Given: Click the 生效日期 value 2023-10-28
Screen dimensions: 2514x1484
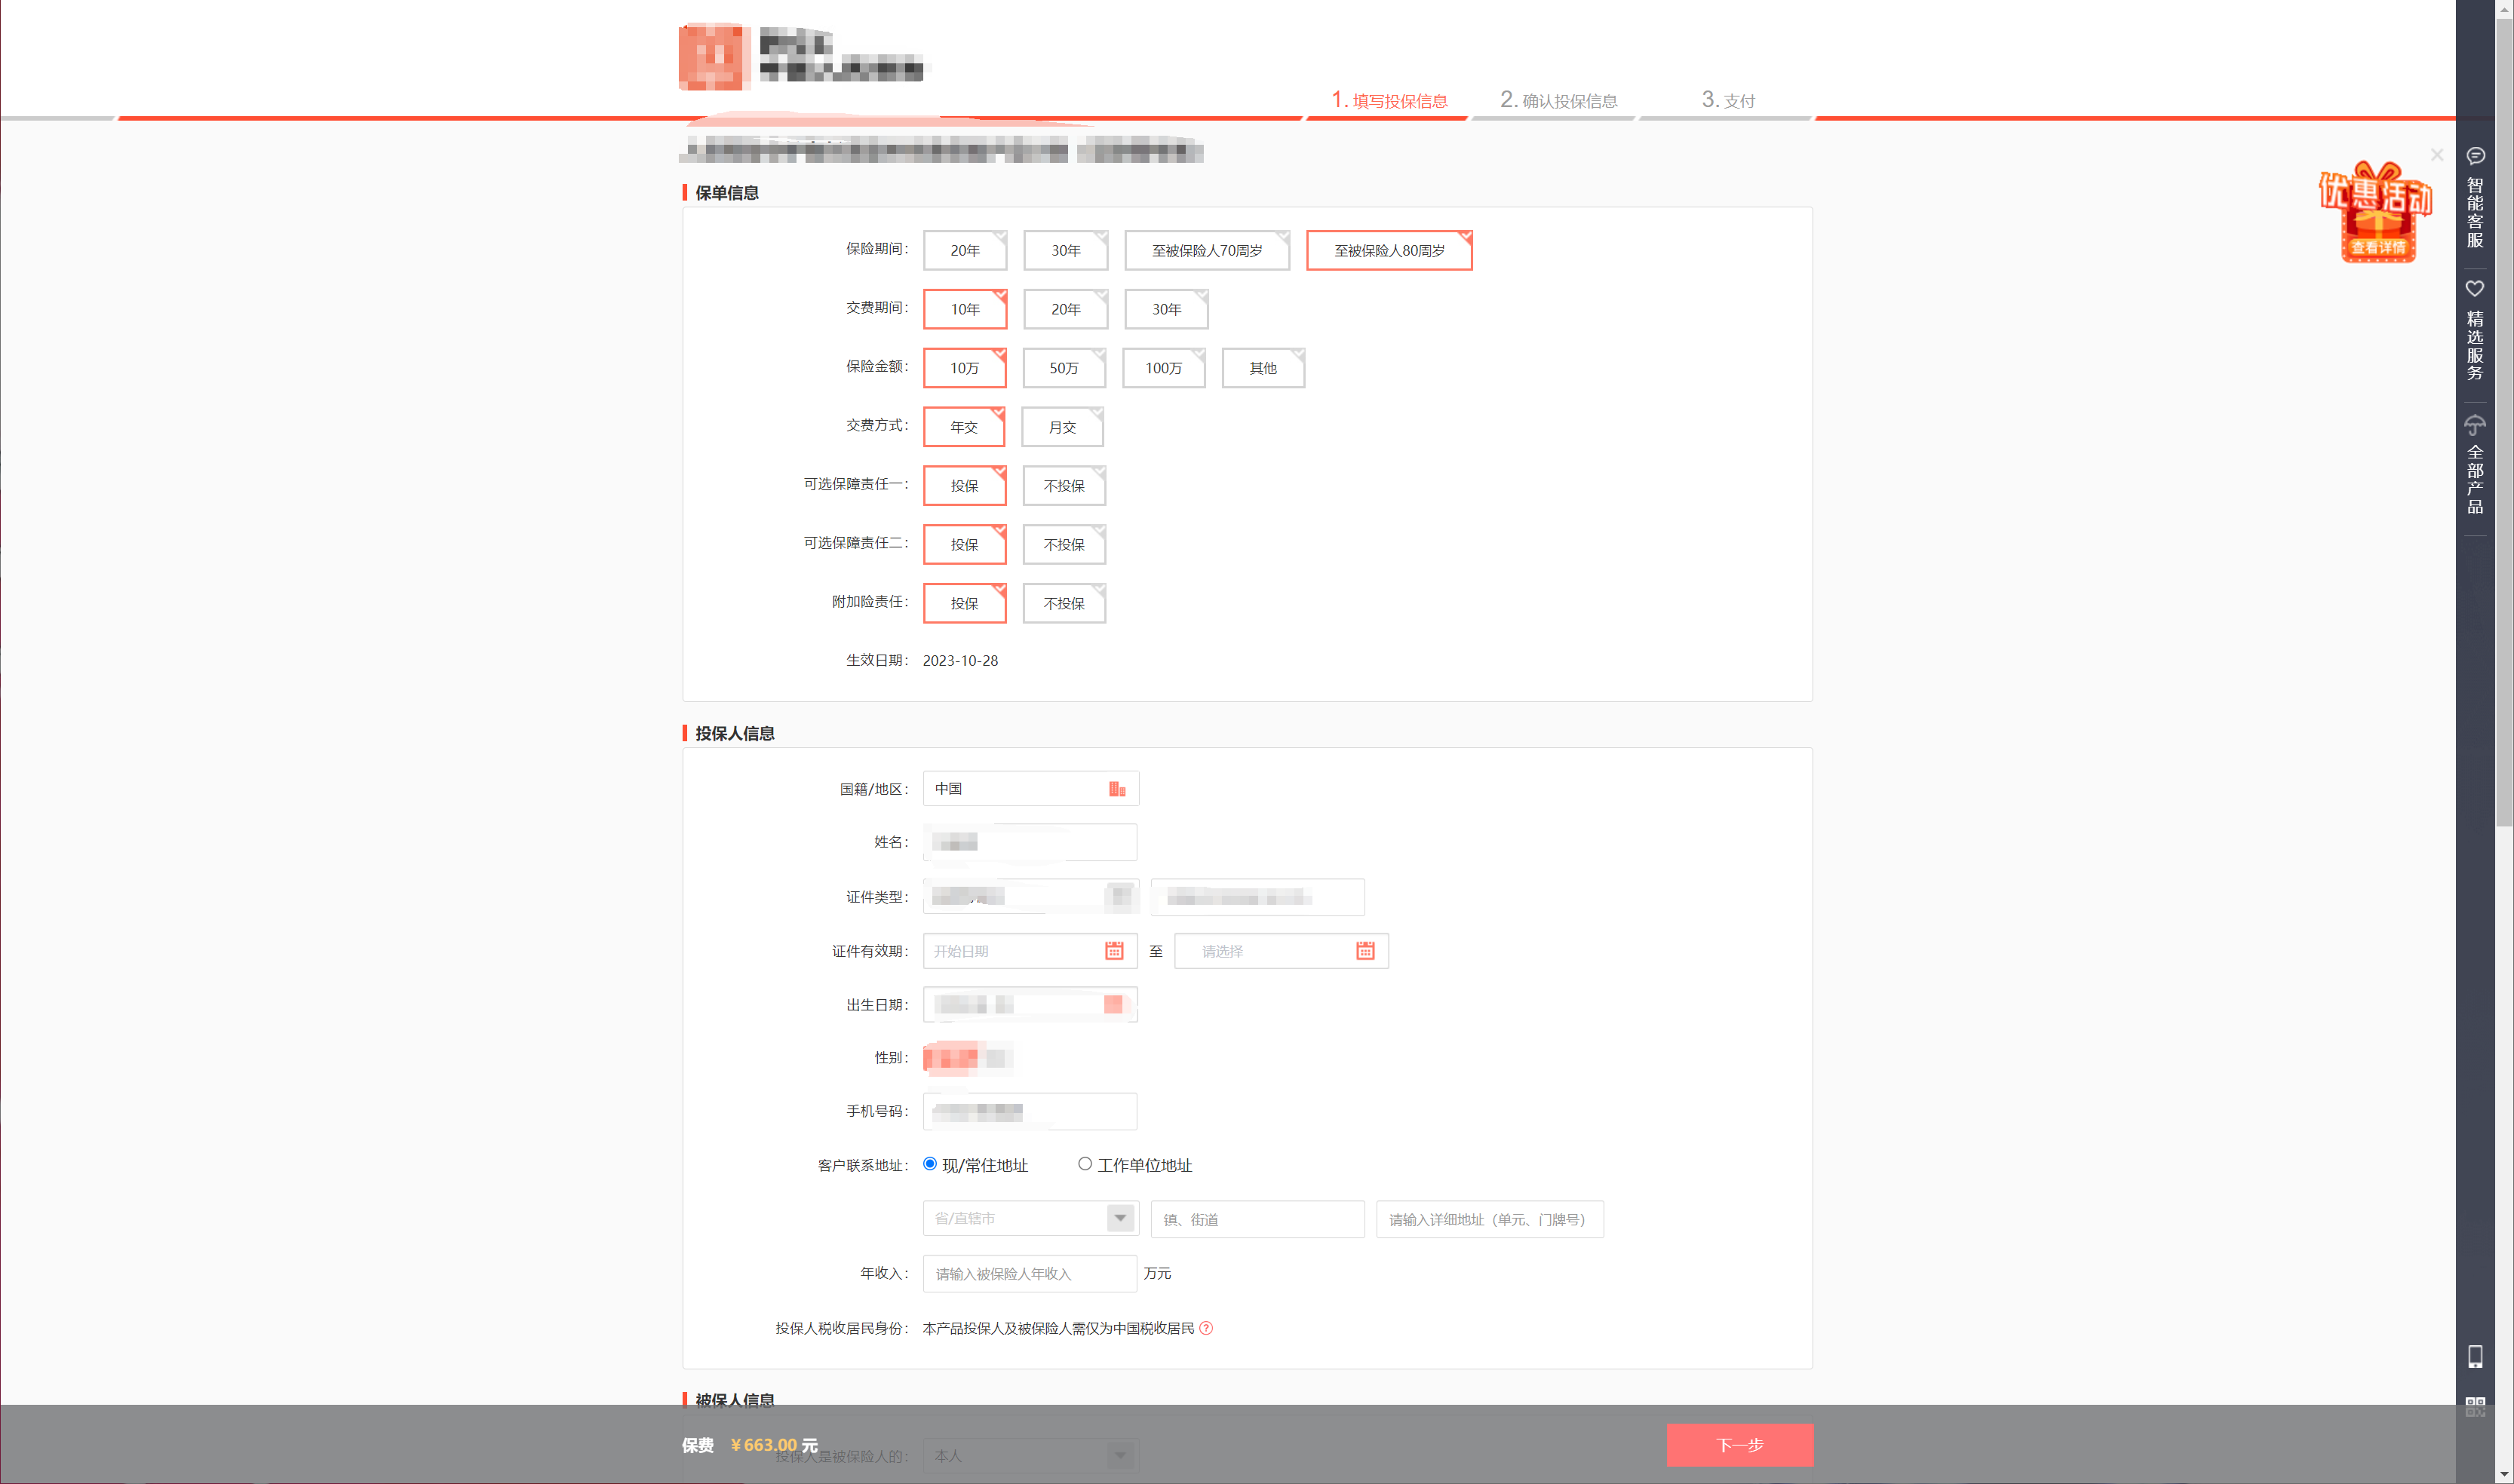Looking at the screenshot, I should pos(960,660).
